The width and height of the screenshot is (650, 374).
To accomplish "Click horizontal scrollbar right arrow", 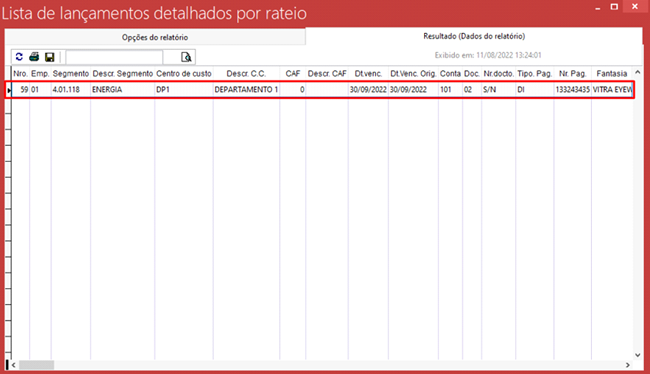I will pyautogui.click(x=628, y=365).
